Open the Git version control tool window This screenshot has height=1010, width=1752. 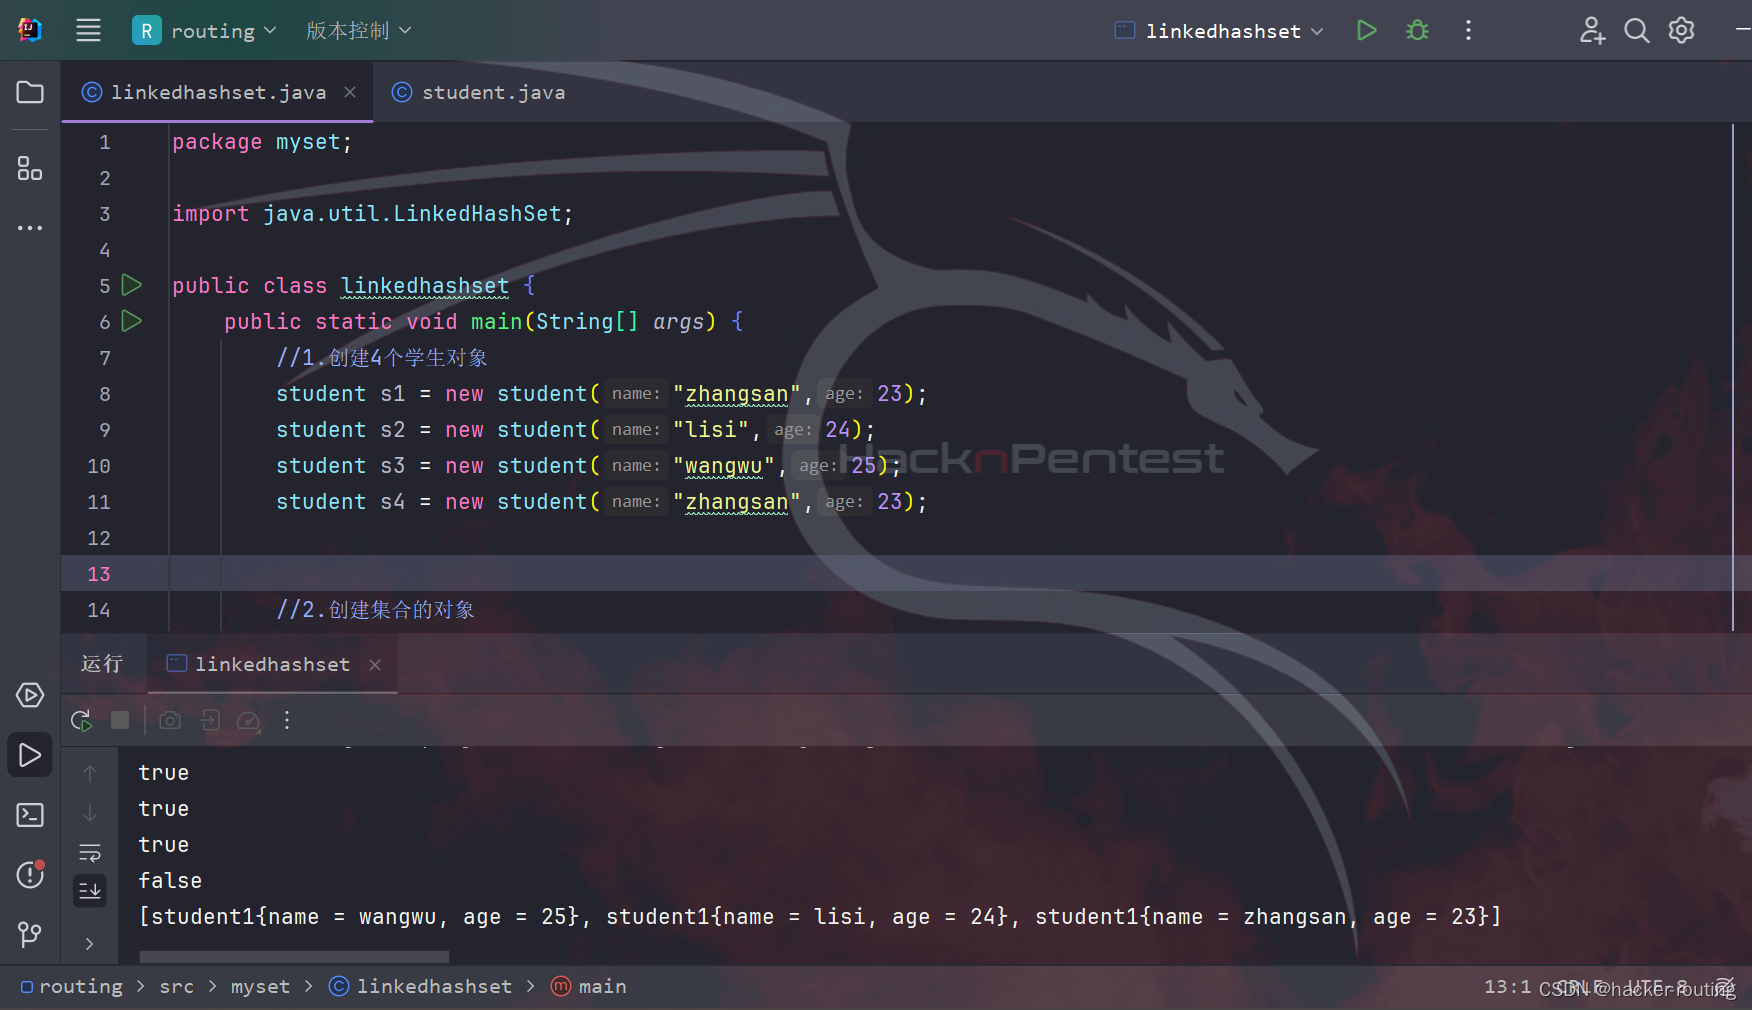29,935
